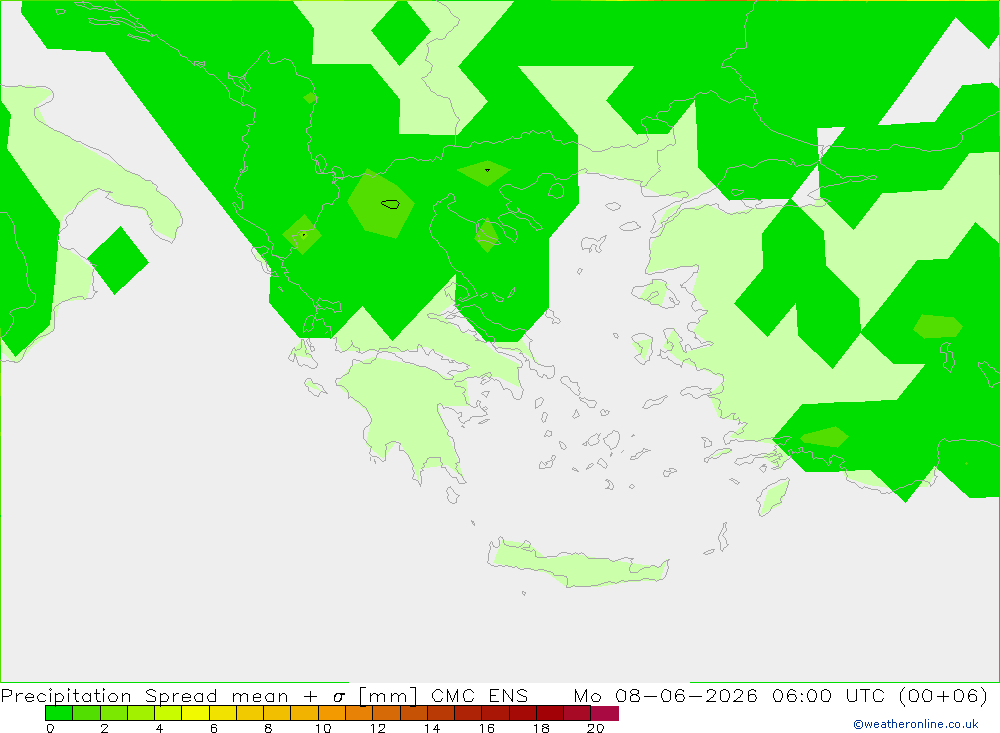The width and height of the screenshot is (1000, 733).
Task: Click the 'Precipitation Spread' title text
Action: (x=109, y=695)
